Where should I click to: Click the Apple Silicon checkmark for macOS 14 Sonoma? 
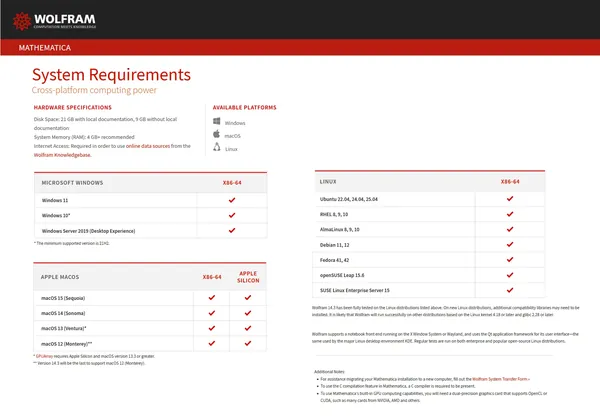248,313
